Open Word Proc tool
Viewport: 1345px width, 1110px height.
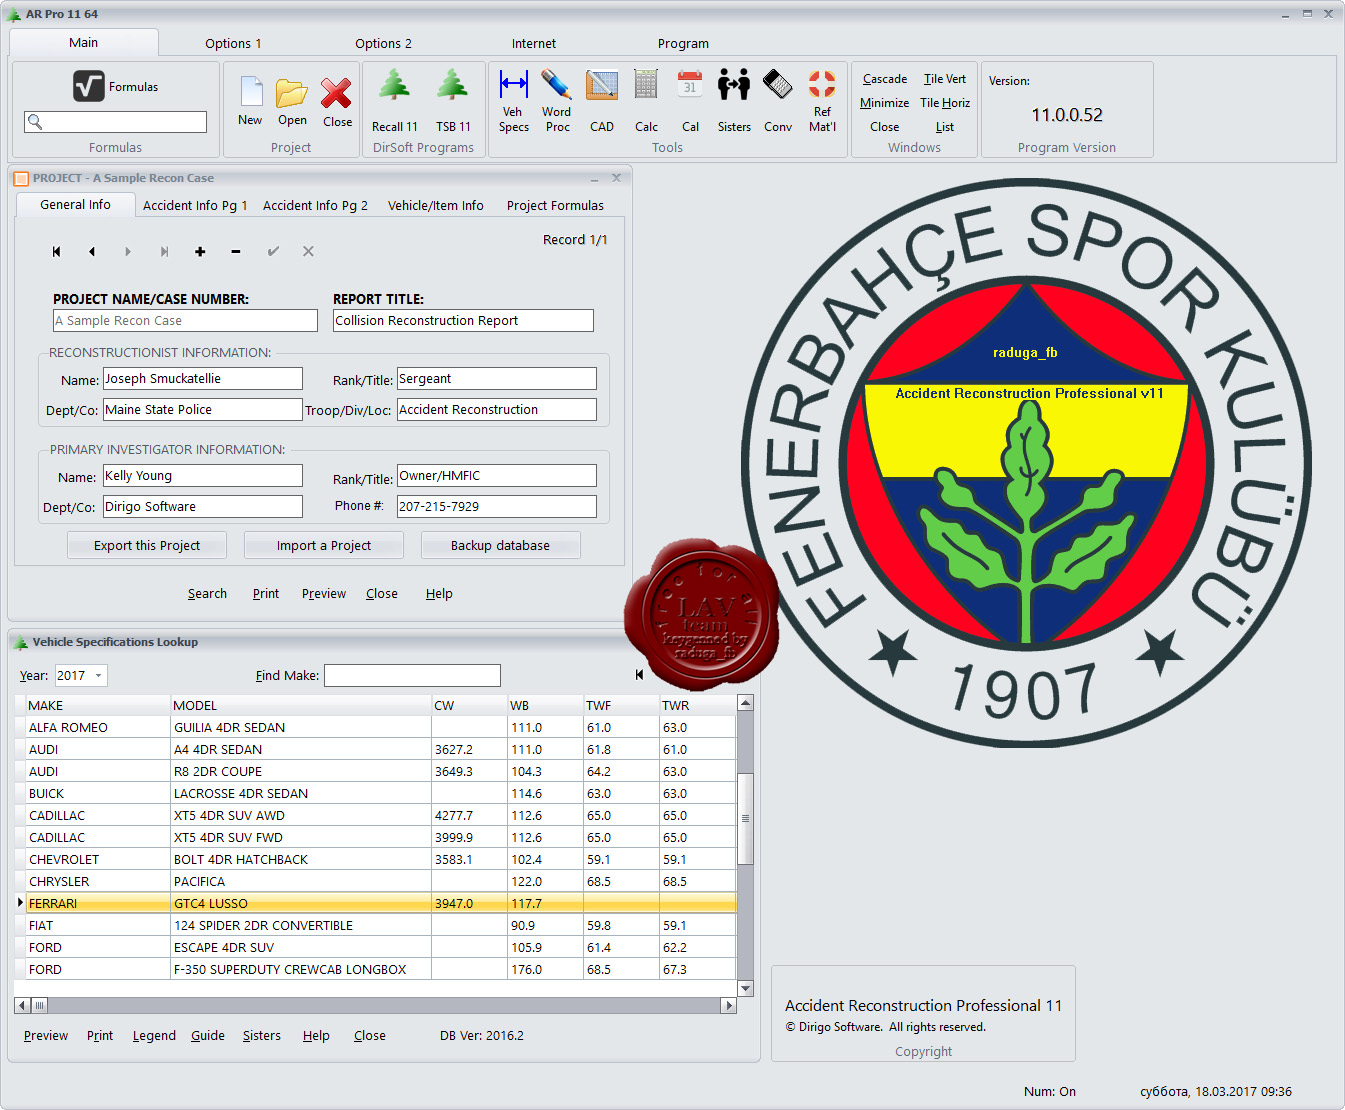pos(557,100)
